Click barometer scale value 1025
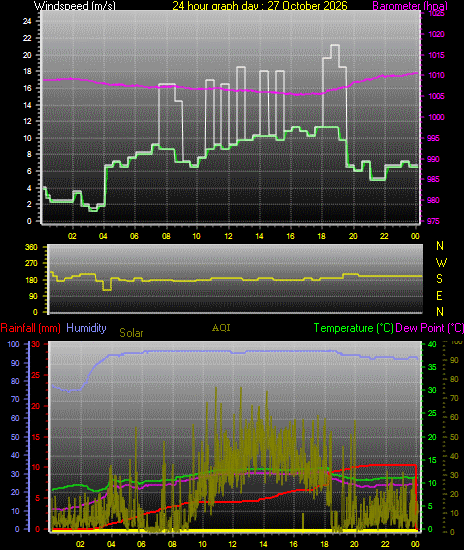 tap(437, 13)
